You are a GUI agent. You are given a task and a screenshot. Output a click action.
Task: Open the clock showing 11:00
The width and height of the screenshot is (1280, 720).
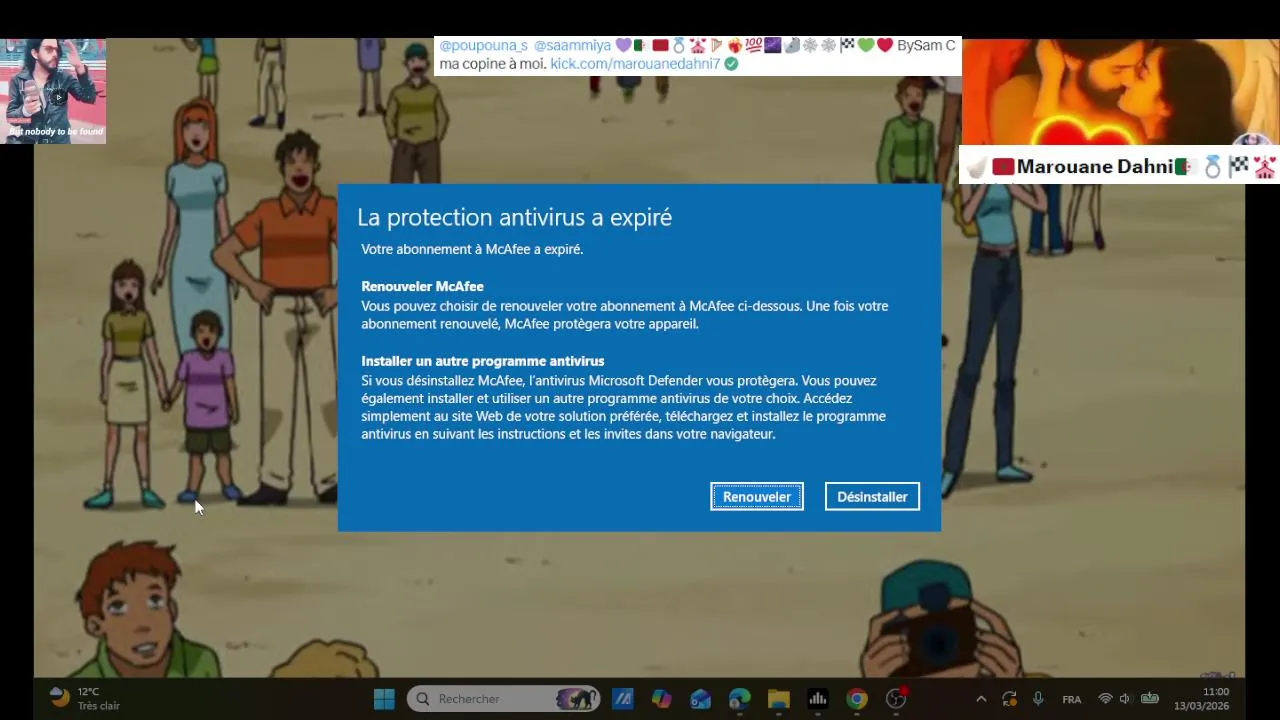pyautogui.click(x=1202, y=699)
